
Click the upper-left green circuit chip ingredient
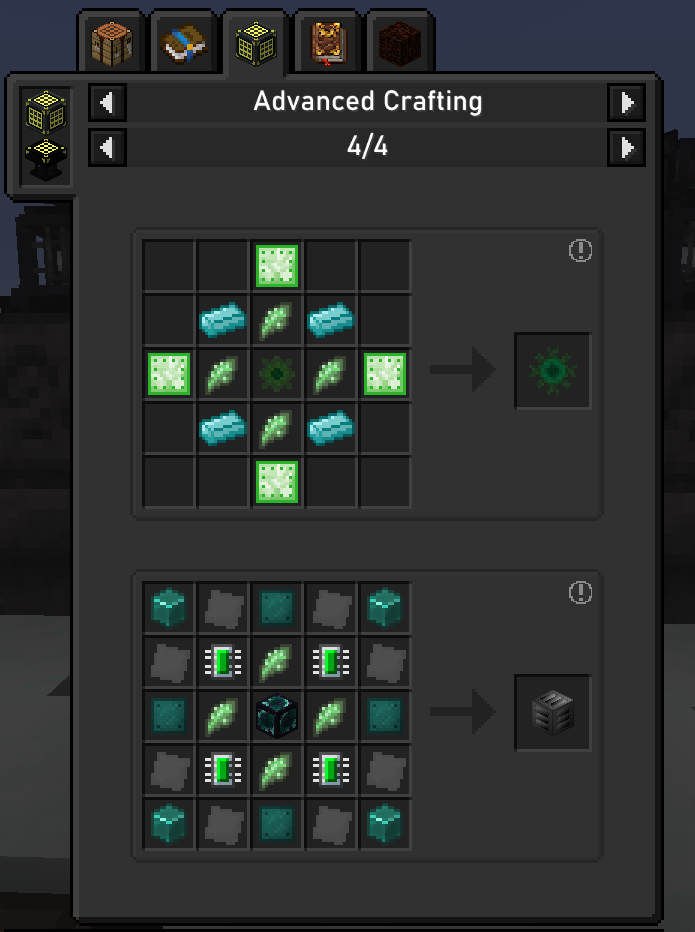[223, 662]
